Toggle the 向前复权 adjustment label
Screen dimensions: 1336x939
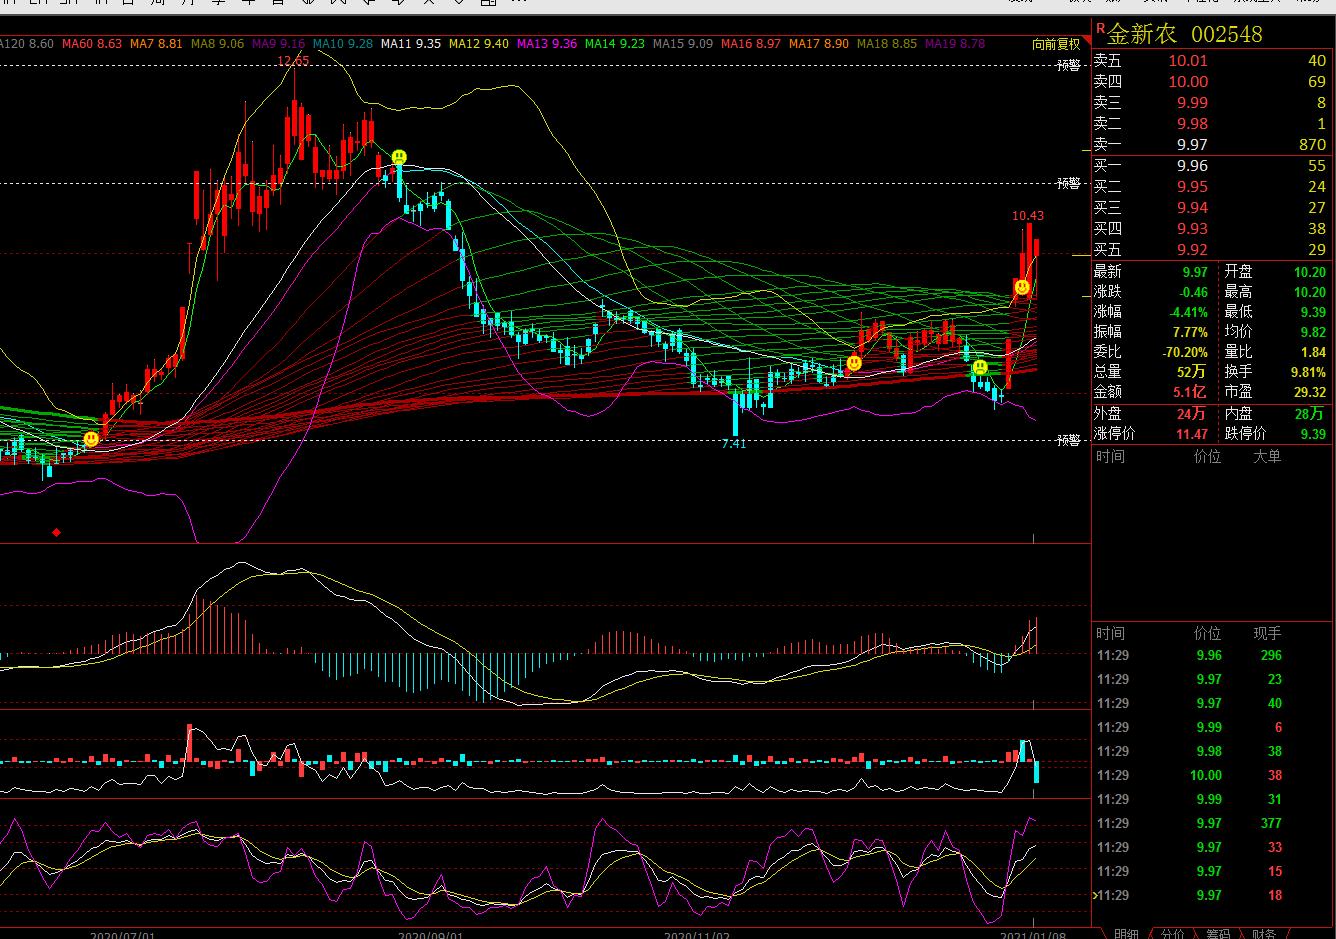click(x=1057, y=44)
